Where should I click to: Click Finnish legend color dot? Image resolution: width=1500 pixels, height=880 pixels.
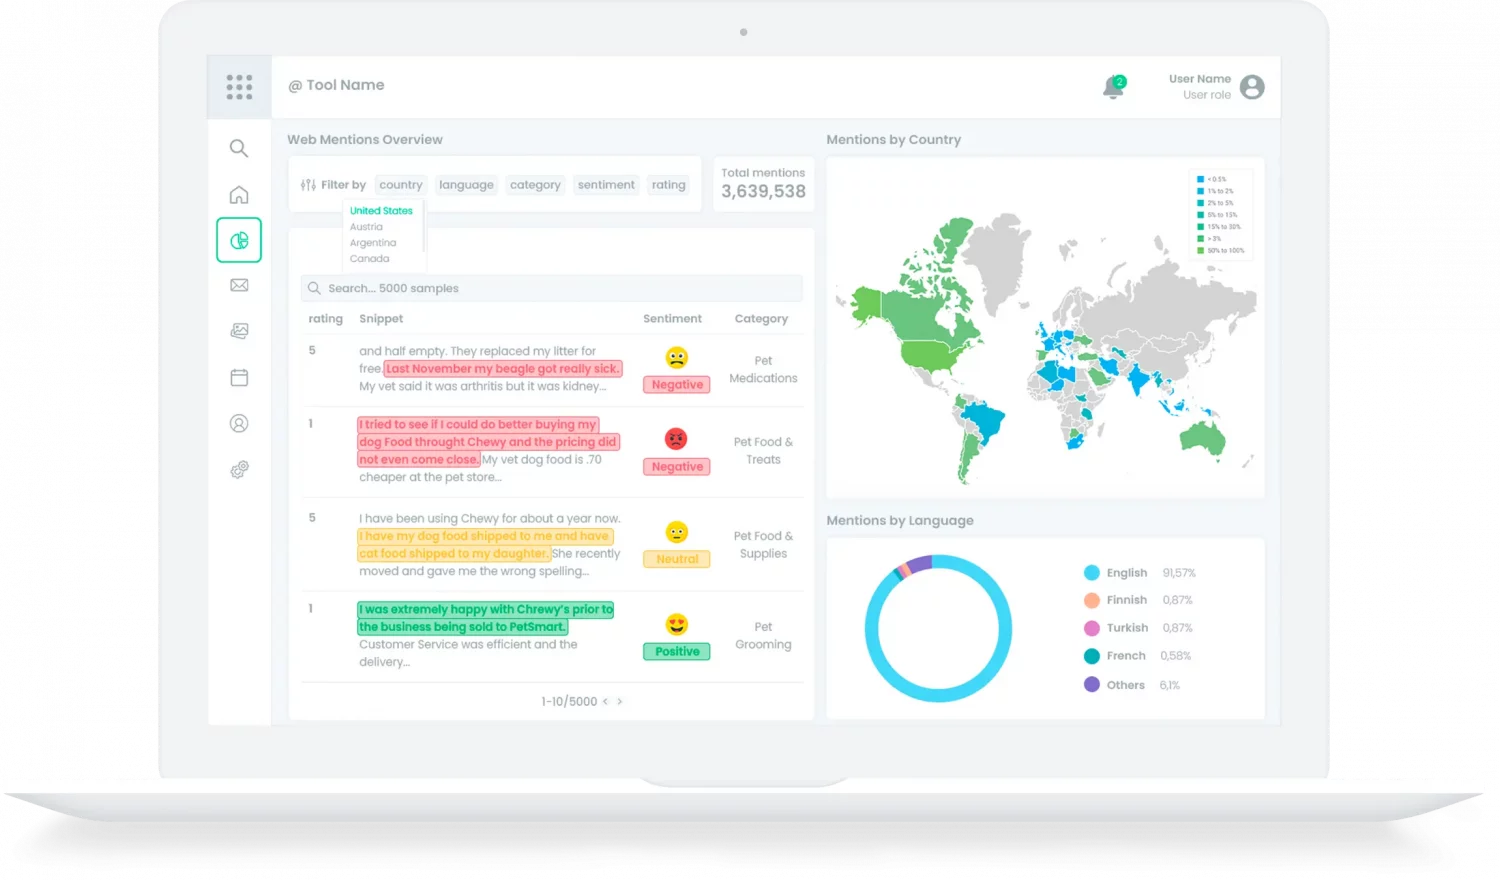pyautogui.click(x=1092, y=600)
